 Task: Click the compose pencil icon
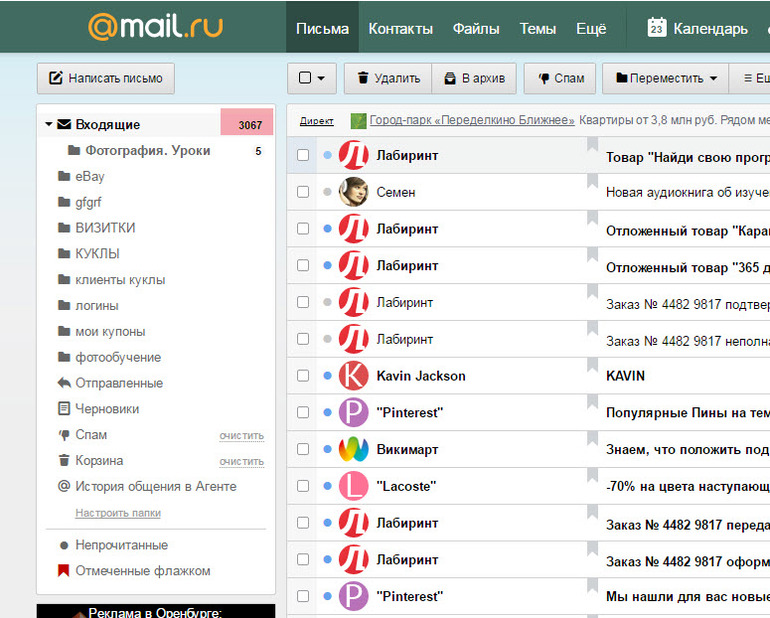pyautogui.click(x=55, y=78)
